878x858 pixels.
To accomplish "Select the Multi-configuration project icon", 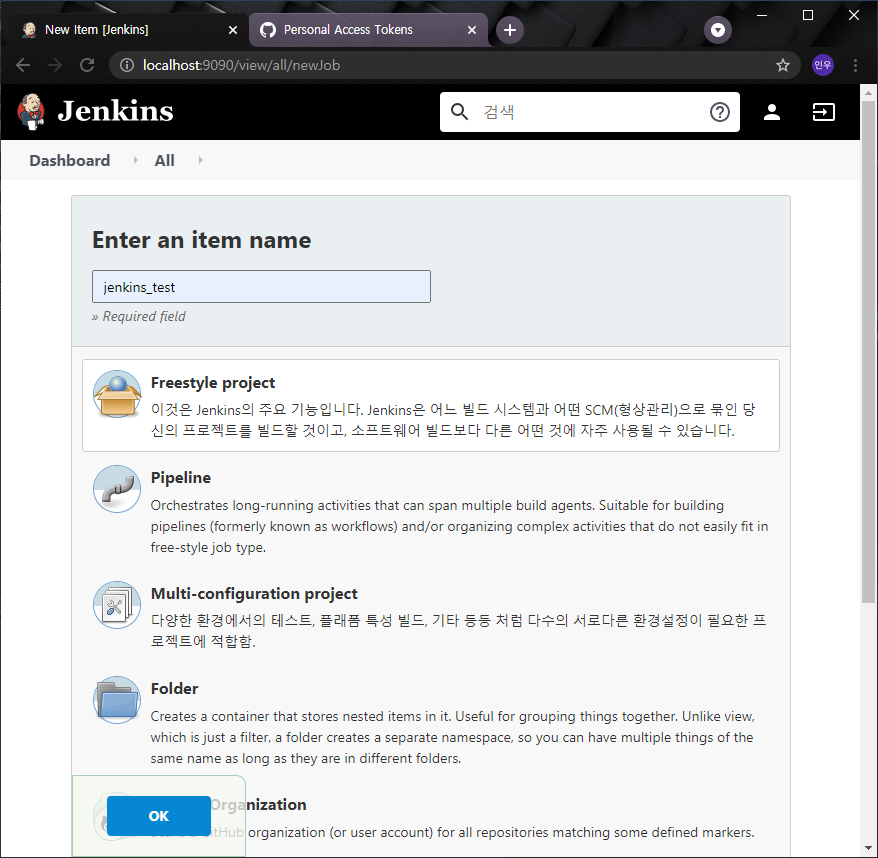I will (117, 605).
